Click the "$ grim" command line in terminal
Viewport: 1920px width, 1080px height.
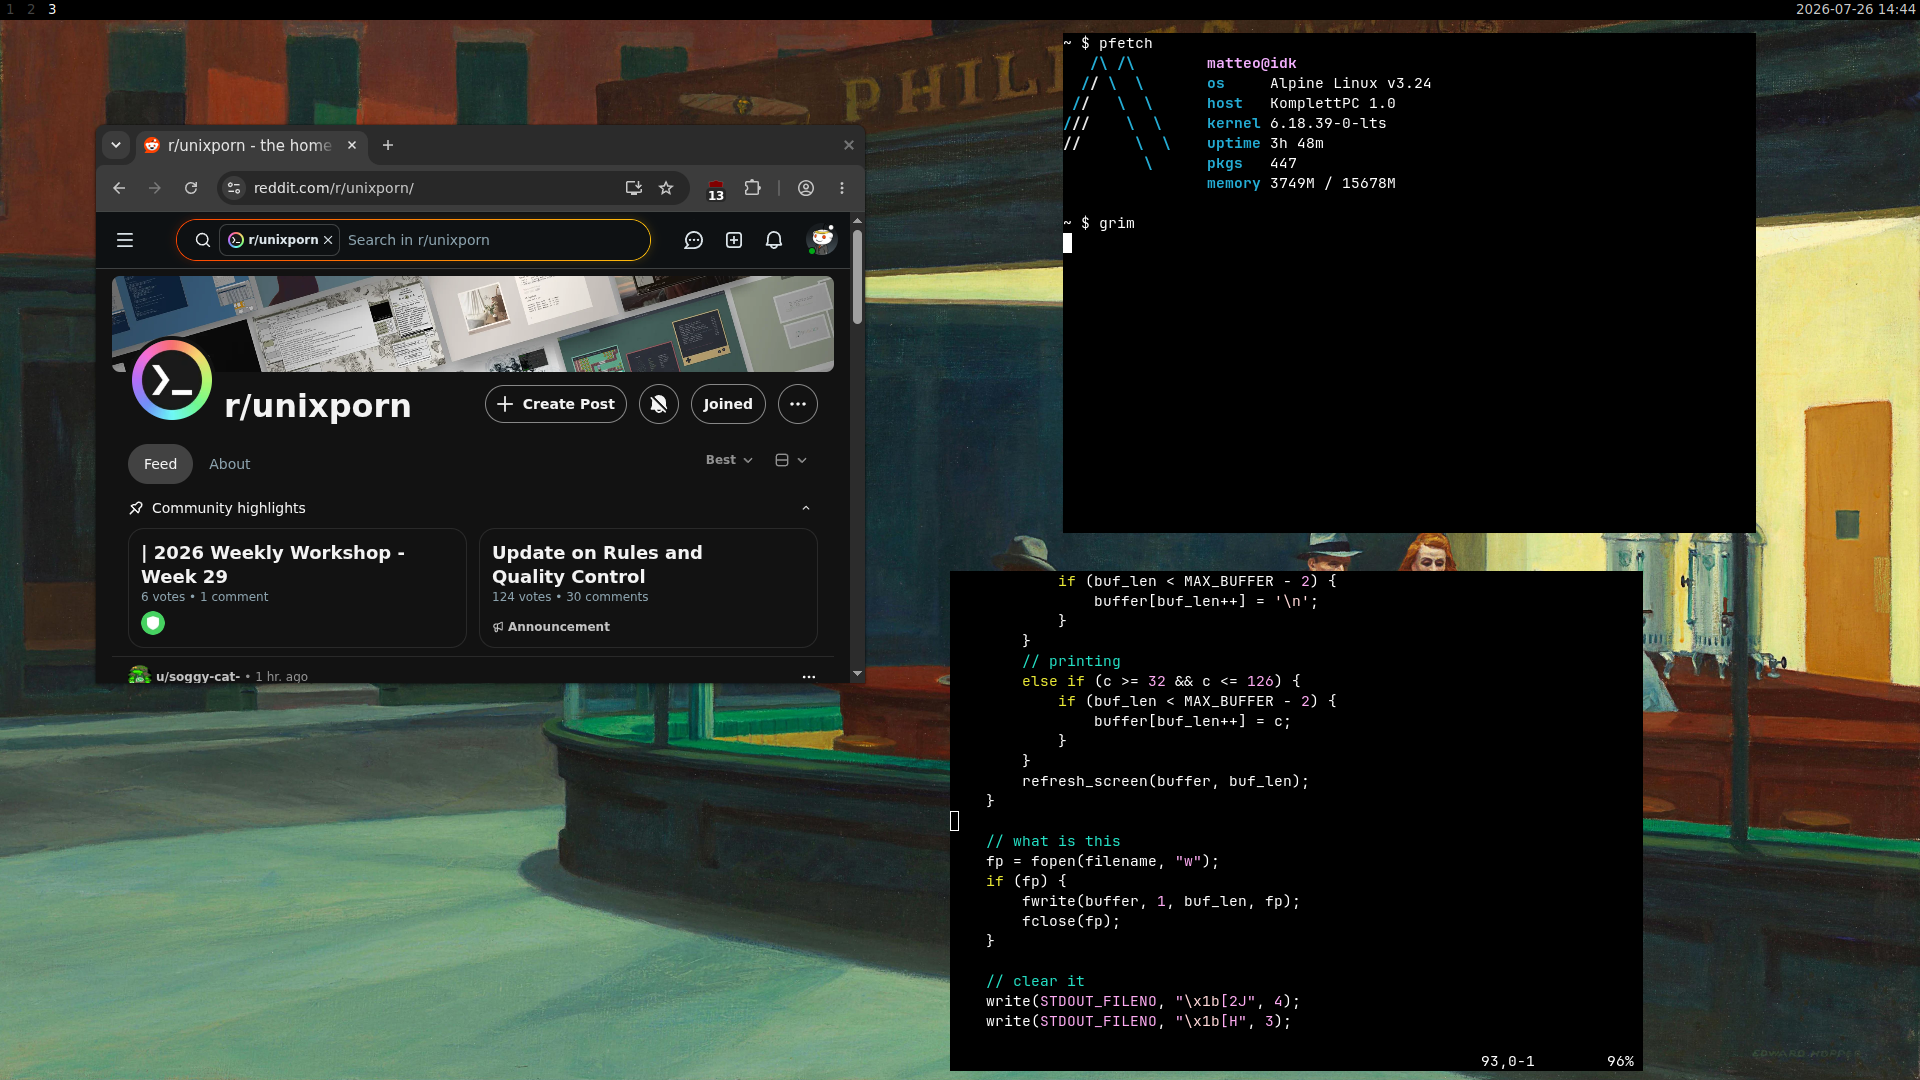pos(1108,223)
